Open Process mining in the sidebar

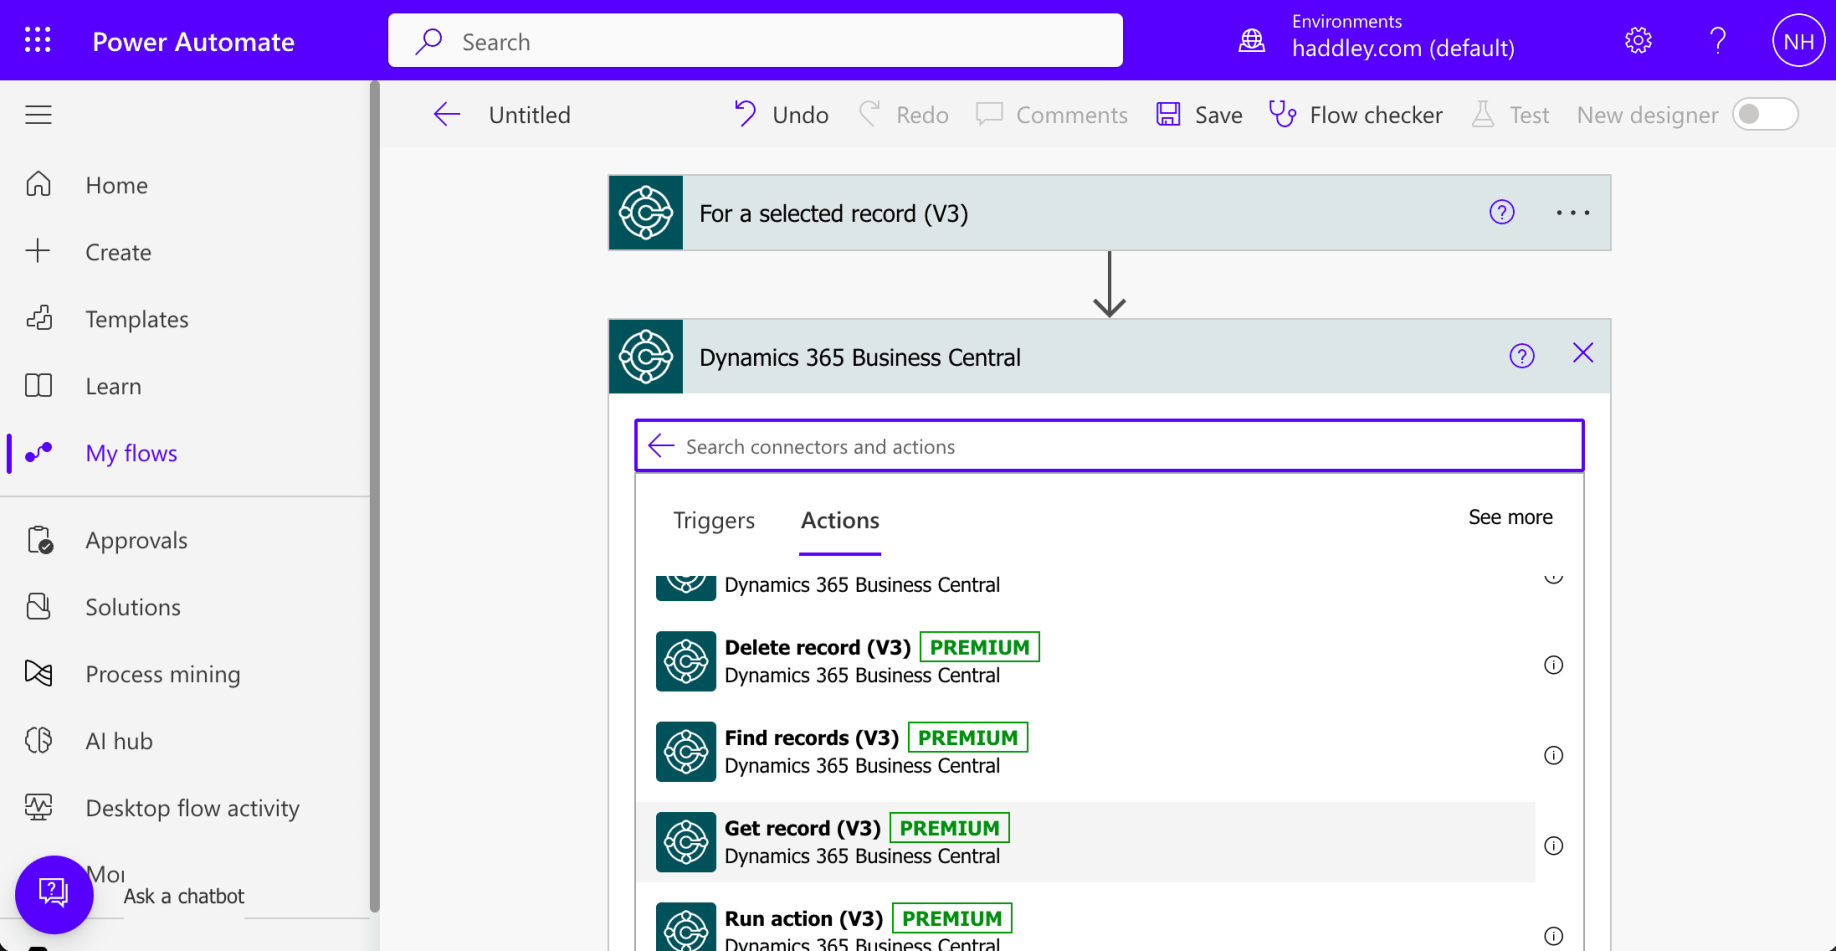[162, 674]
